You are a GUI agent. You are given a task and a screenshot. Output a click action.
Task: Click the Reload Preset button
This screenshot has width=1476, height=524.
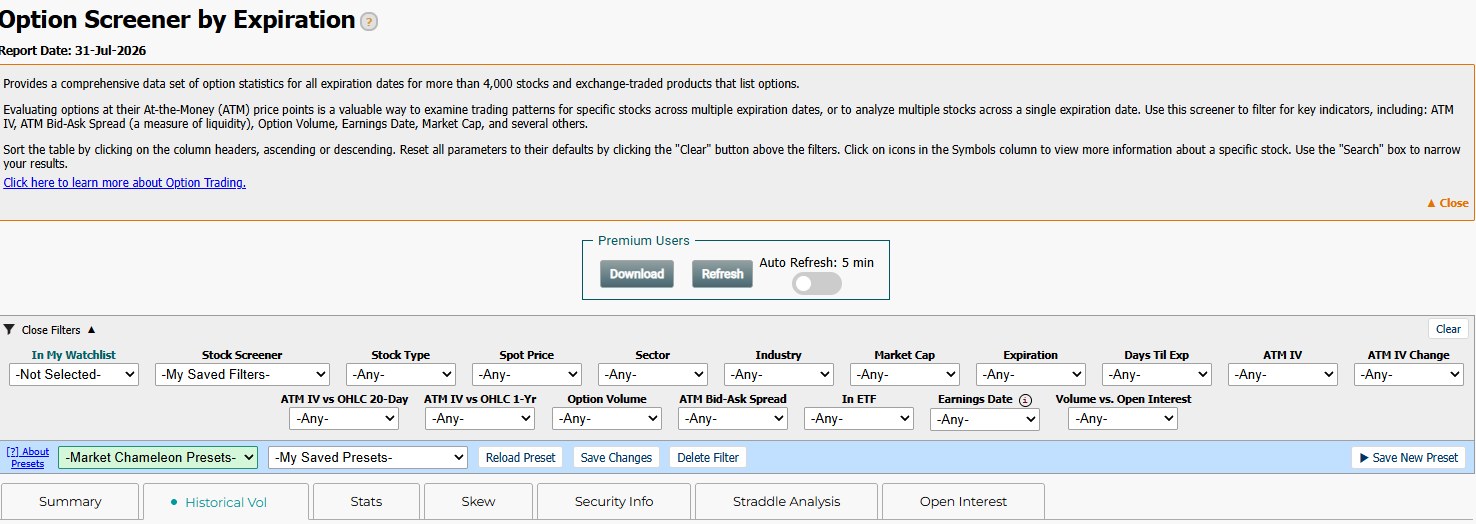click(520, 457)
